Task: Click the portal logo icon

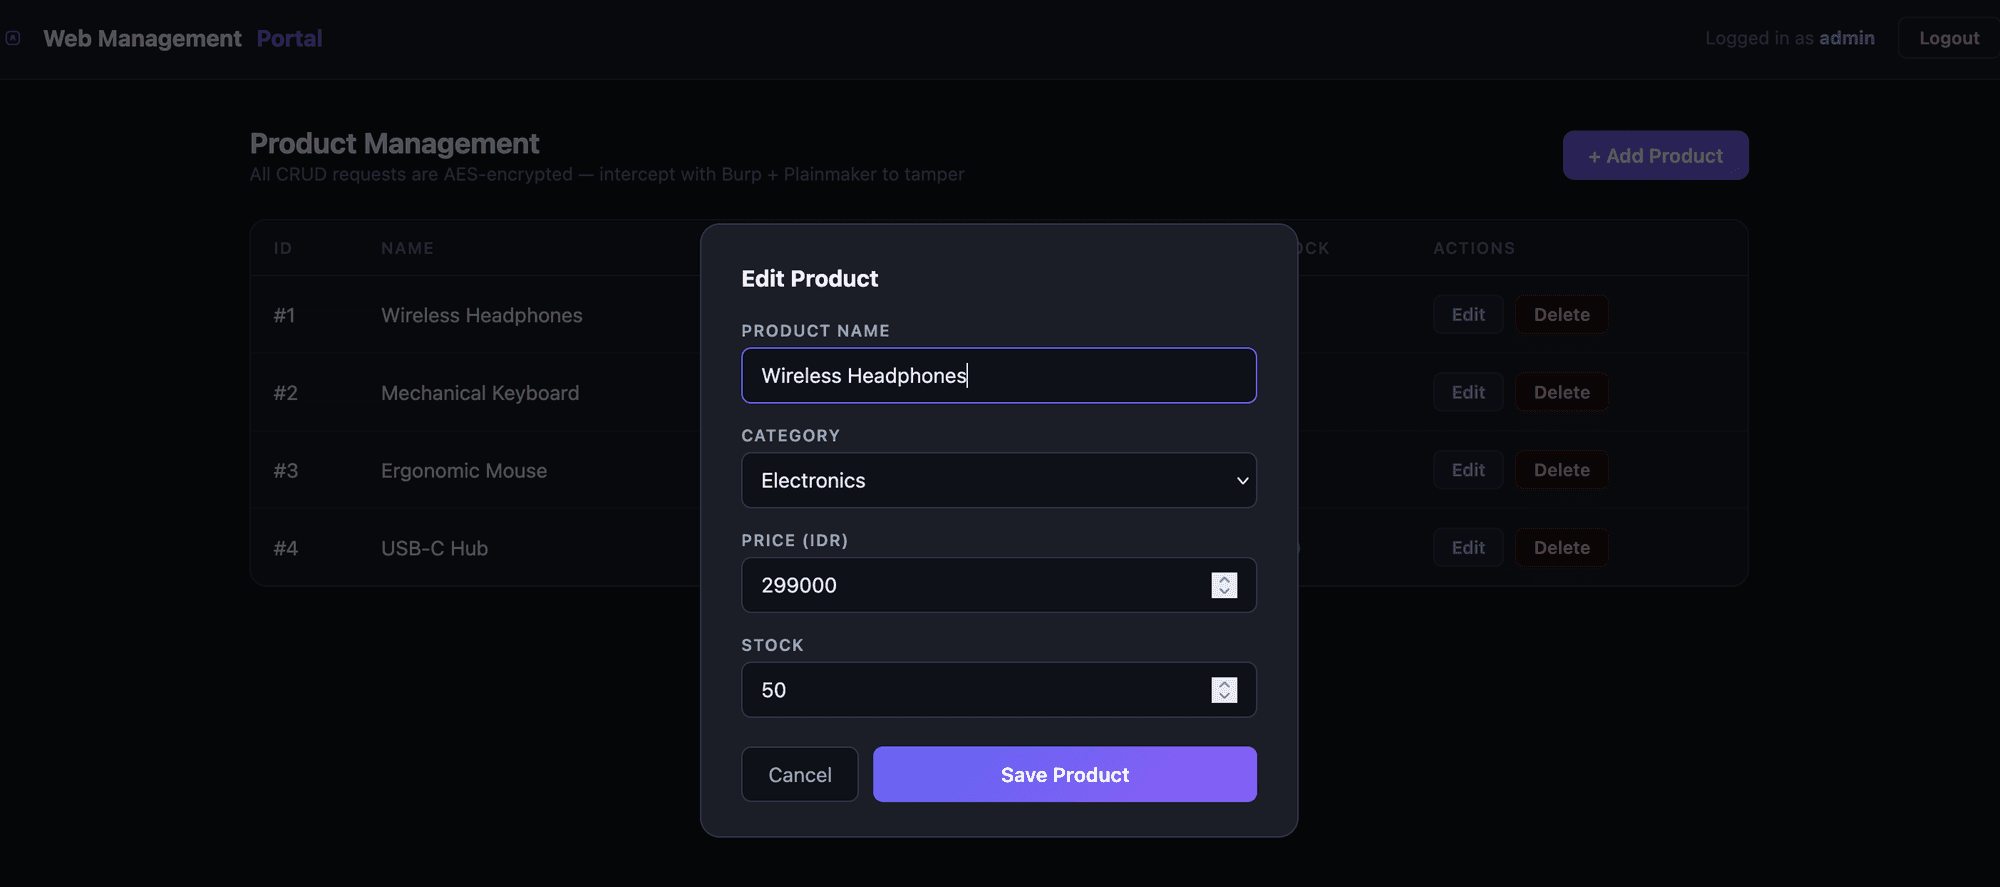Action: pyautogui.click(x=13, y=38)
